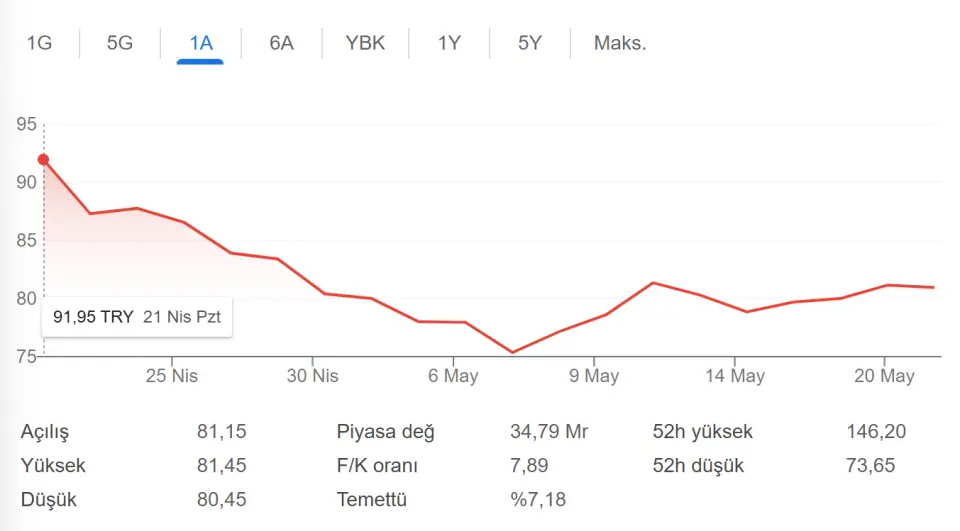Show the 1Y chart range
This screenshot has width=960, height=531.
[449, 43]
